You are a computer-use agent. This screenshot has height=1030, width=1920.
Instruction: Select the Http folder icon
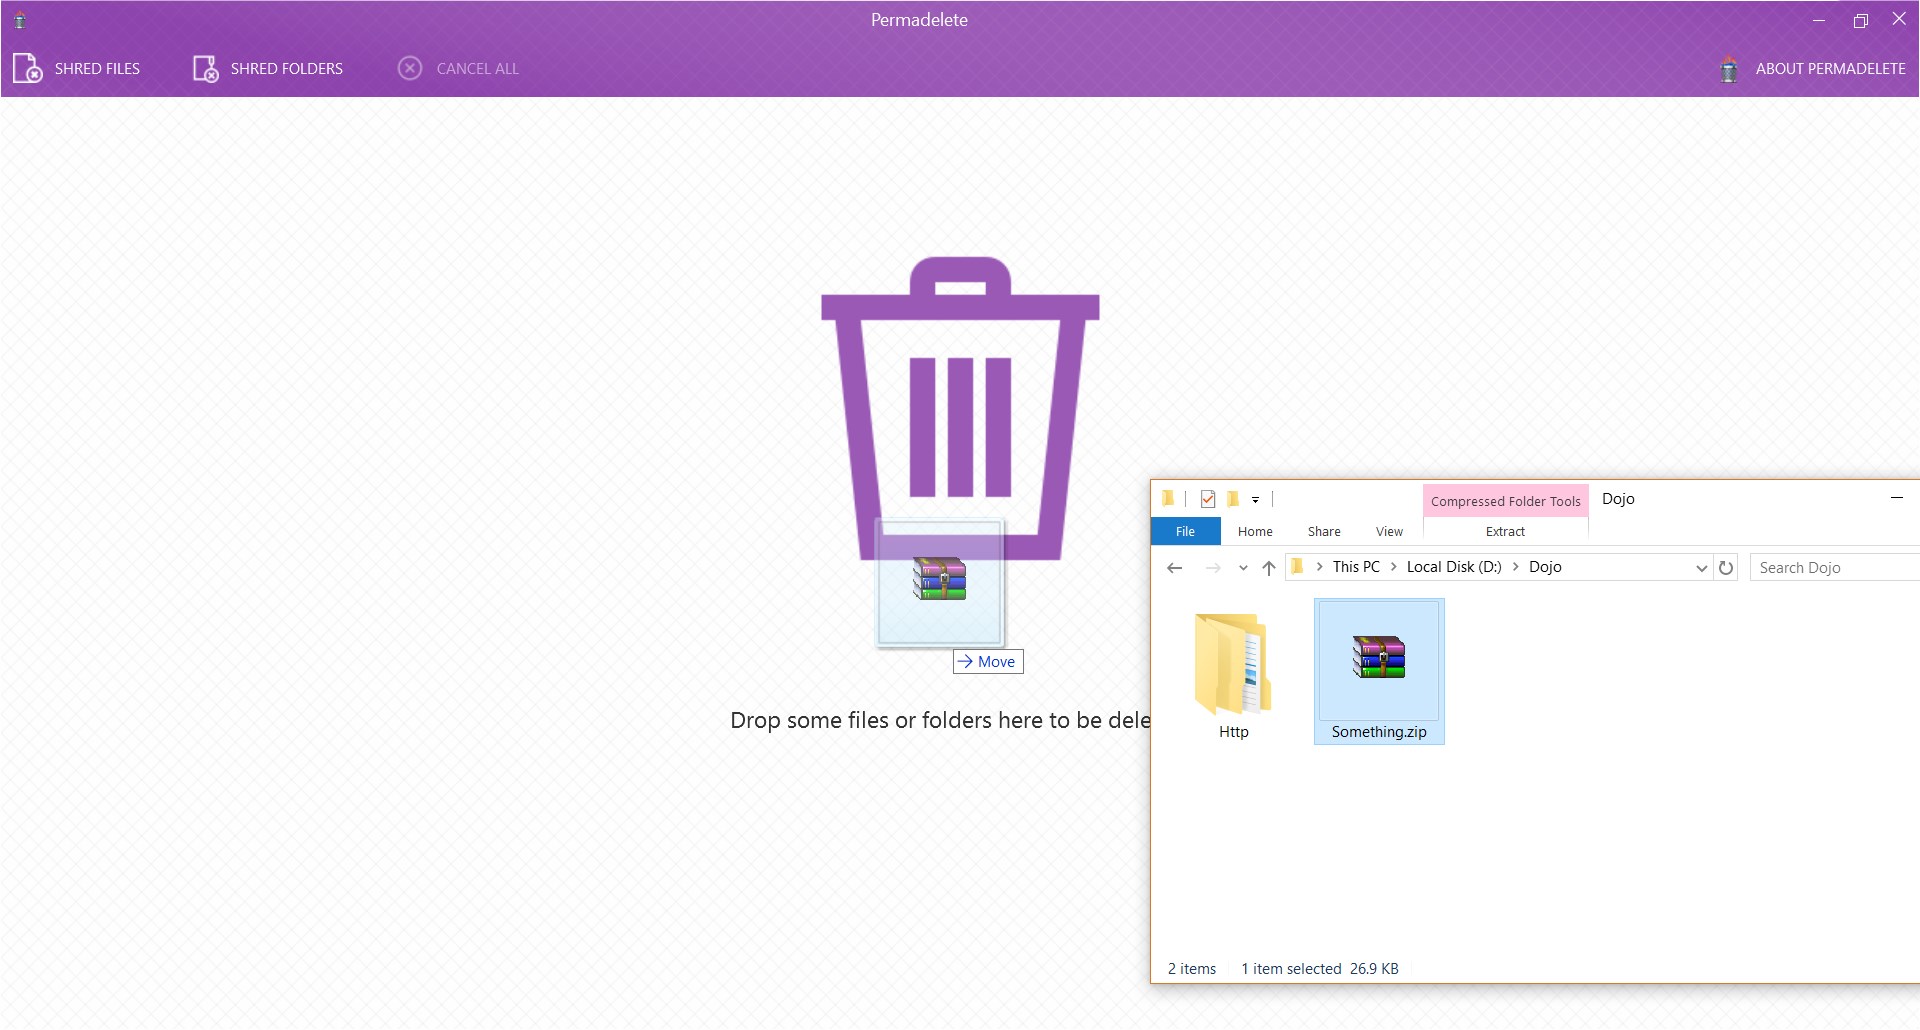click(x=1233, y=664)
